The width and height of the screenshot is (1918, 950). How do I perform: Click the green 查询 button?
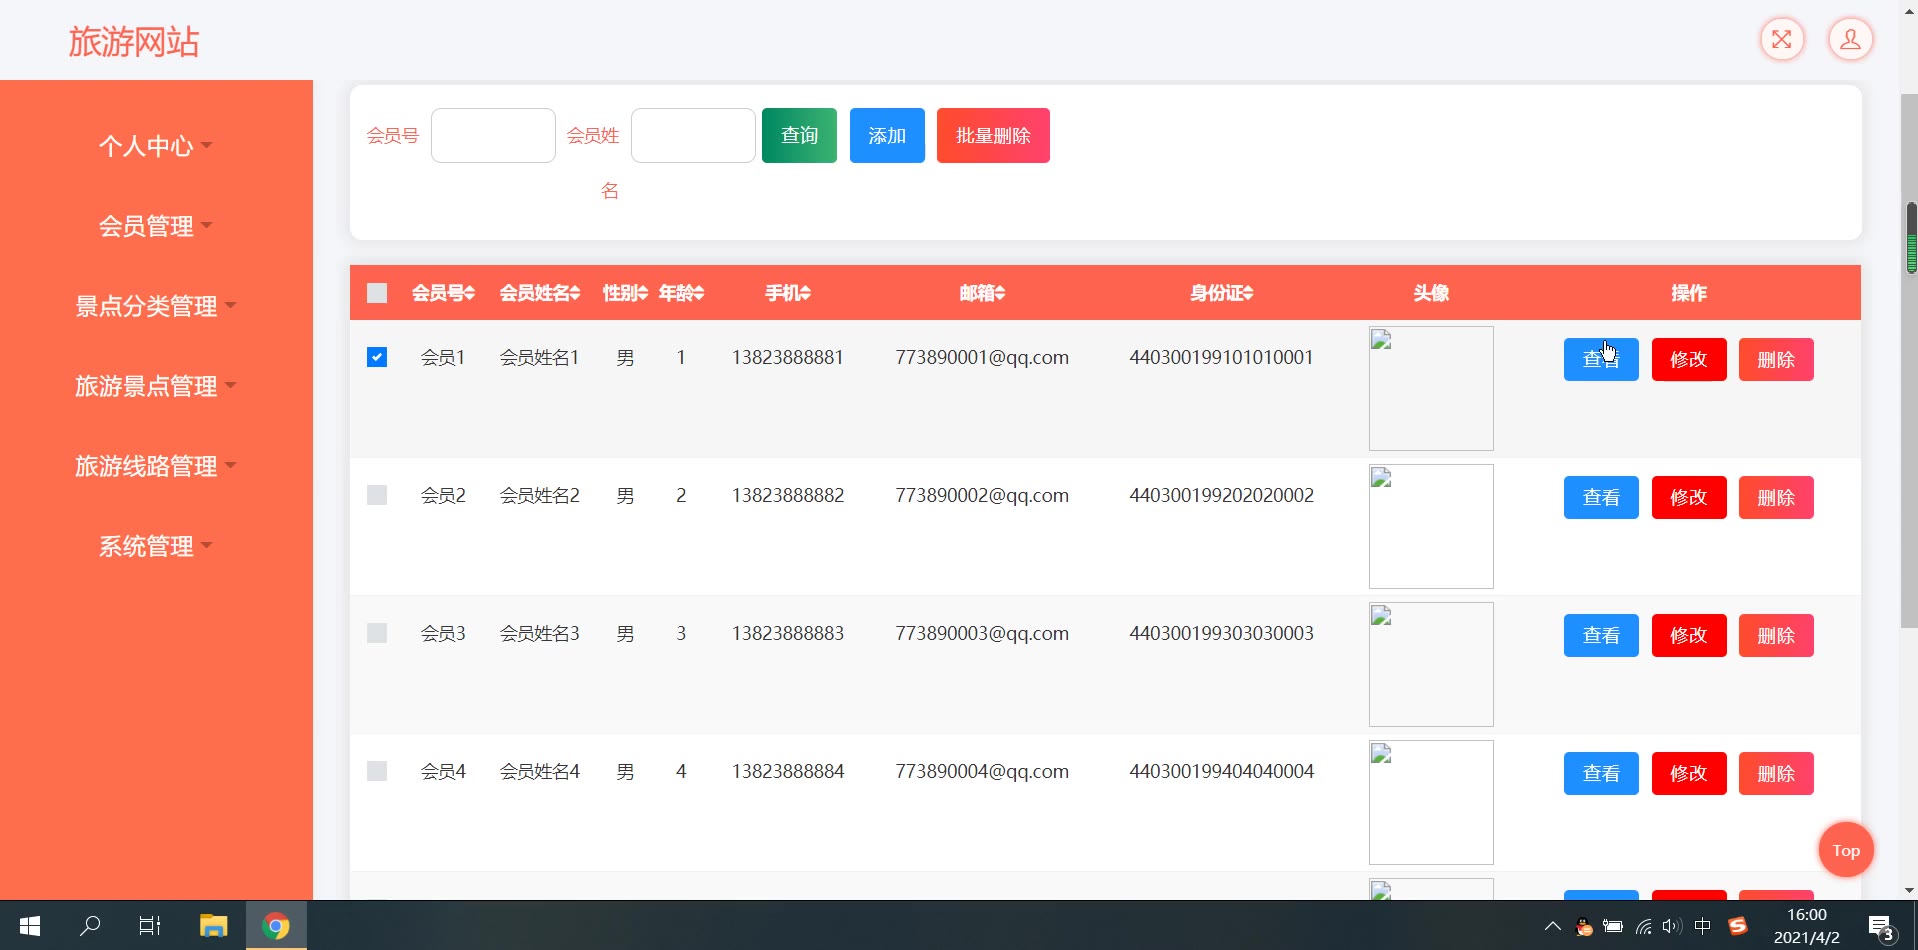click(x=799, y=135)
